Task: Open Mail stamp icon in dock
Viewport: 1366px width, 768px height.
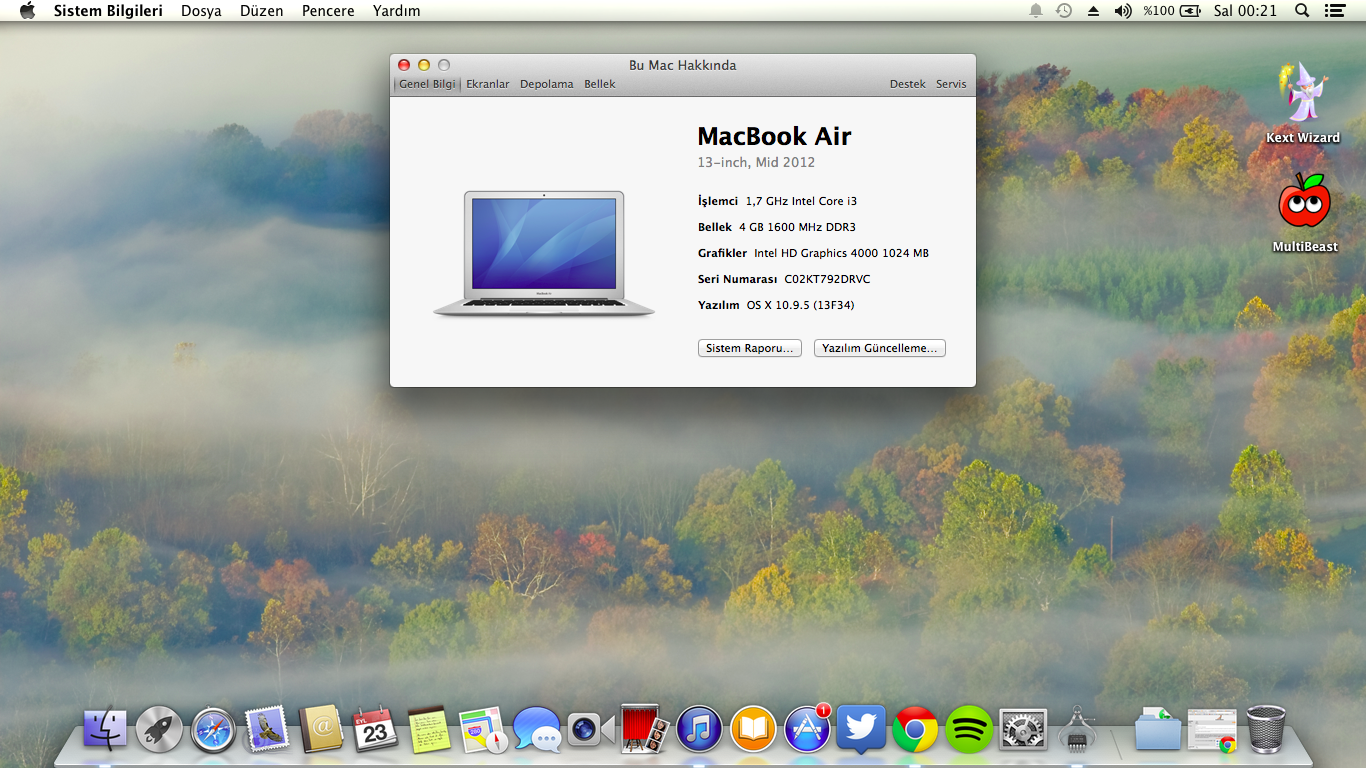Action: [x=267, y=730]
